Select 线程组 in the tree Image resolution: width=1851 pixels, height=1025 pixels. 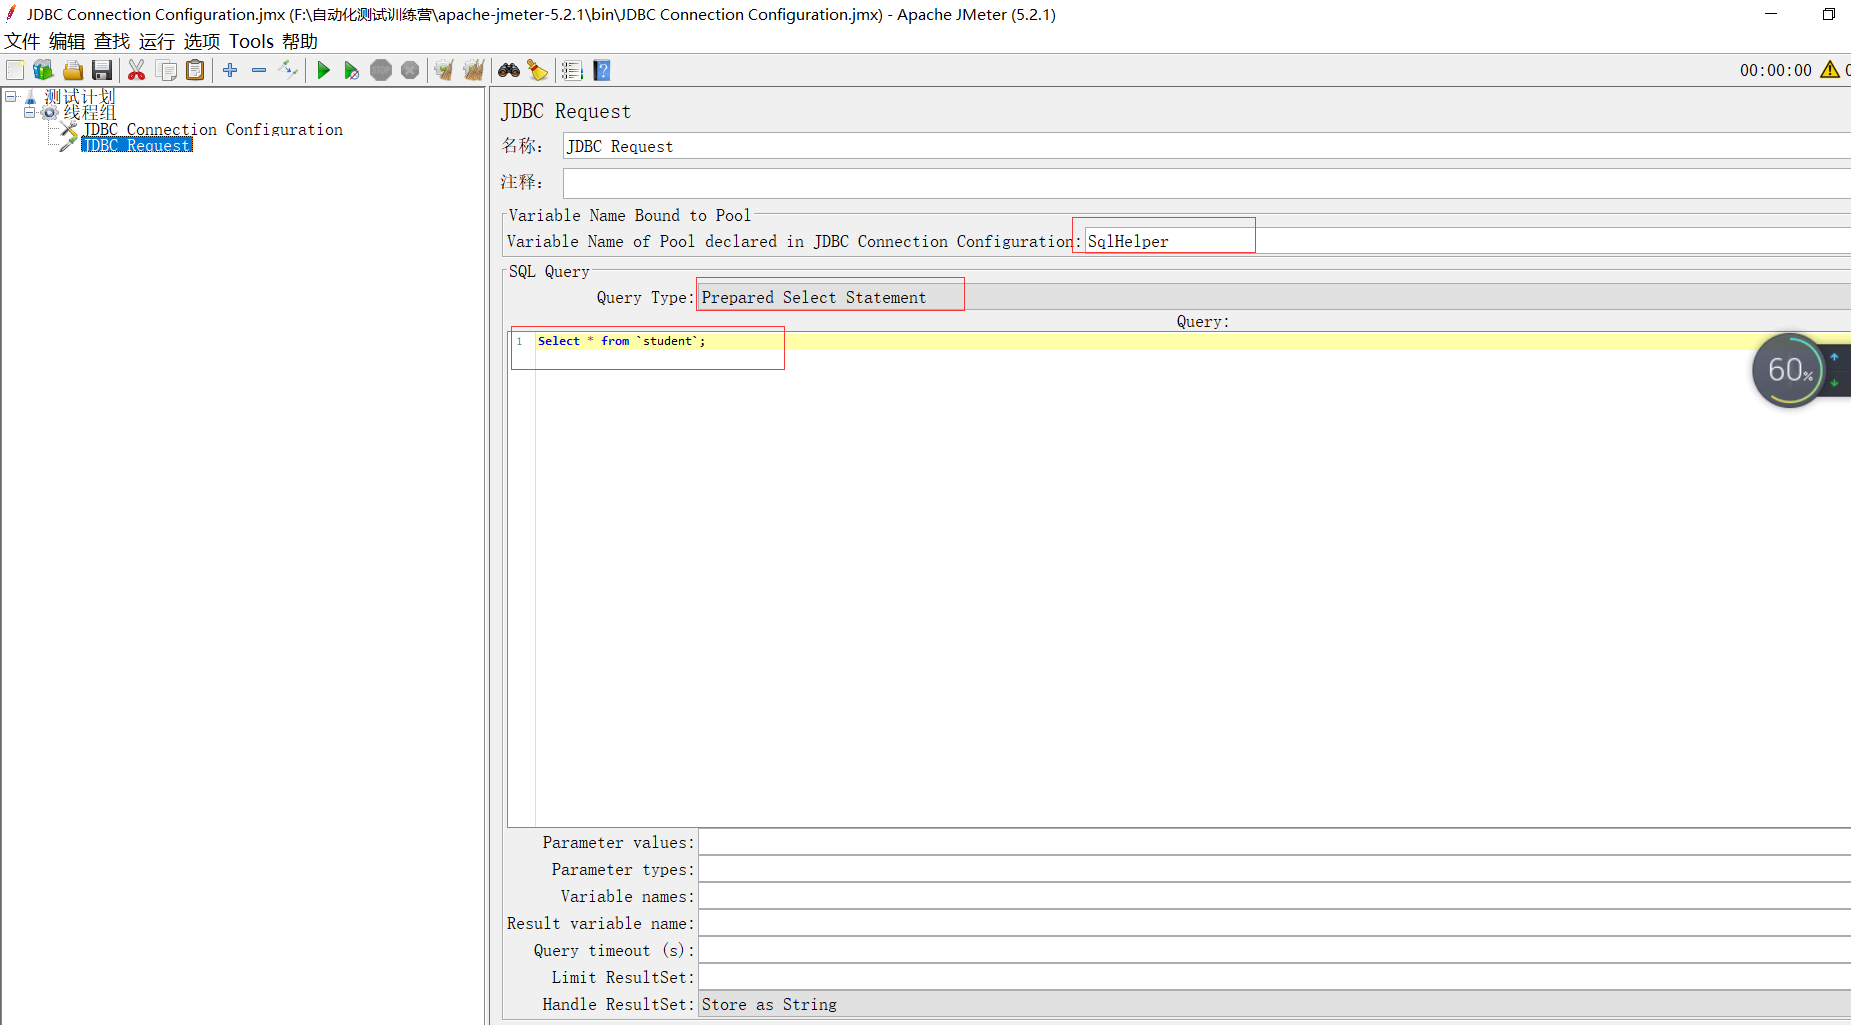pyautogui.click(x=90, y=112)
